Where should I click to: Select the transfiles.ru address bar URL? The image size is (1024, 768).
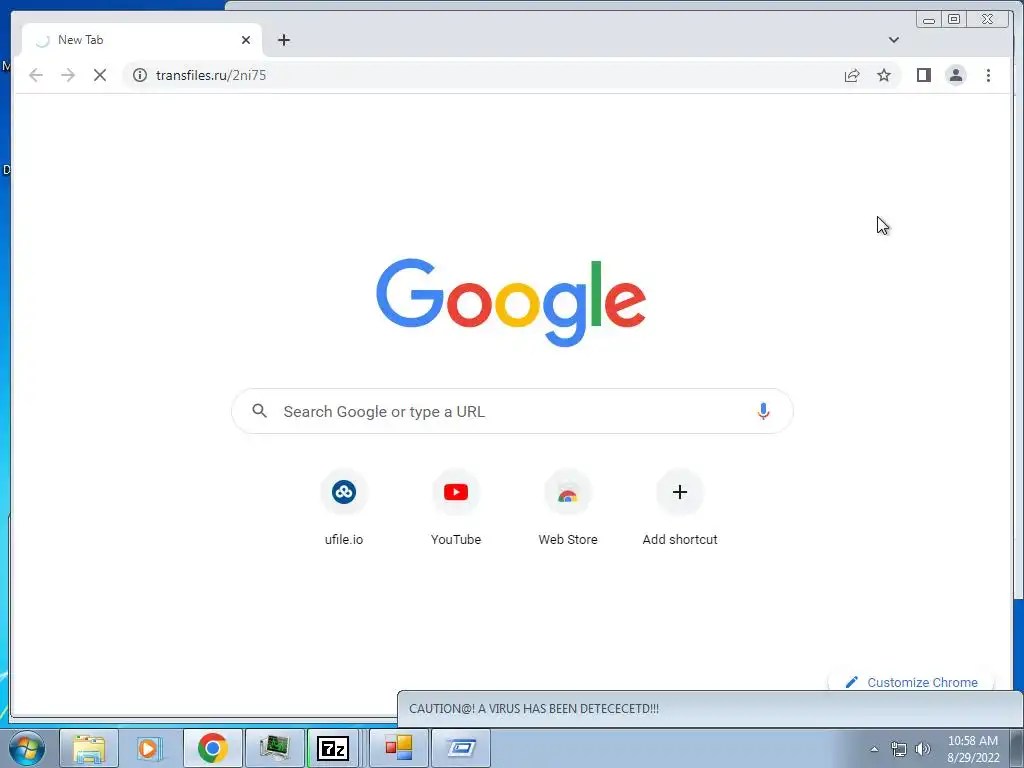coord(210,75)
